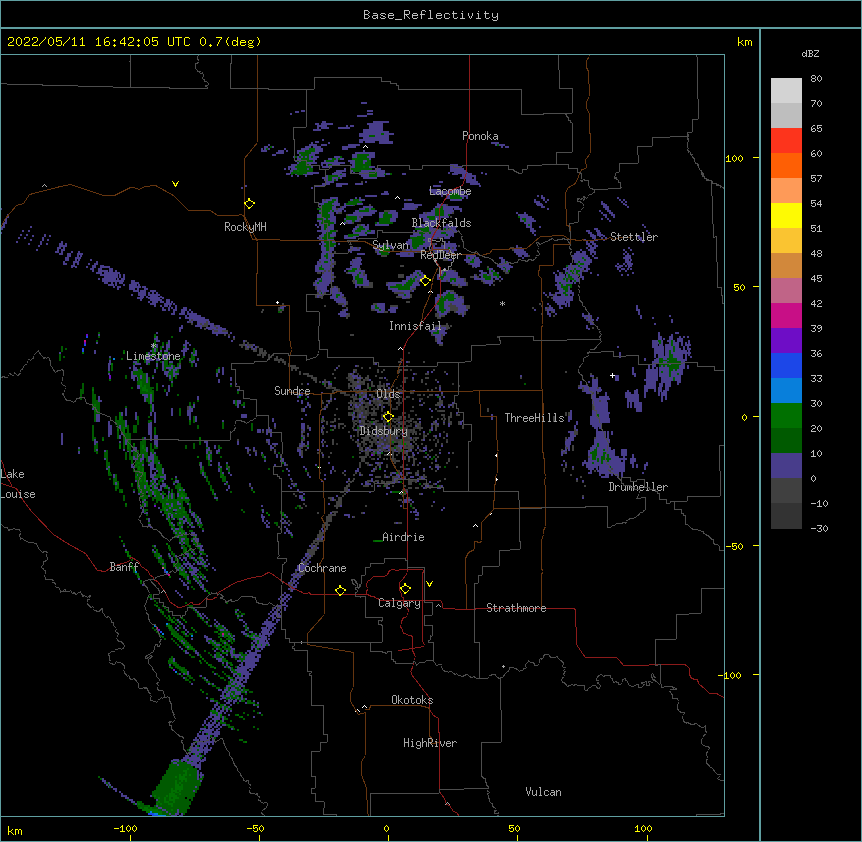Click the yellow diamond marker above the RockyMH label
The height and width of the screenshot is (842, 862).
coord(249,204)
